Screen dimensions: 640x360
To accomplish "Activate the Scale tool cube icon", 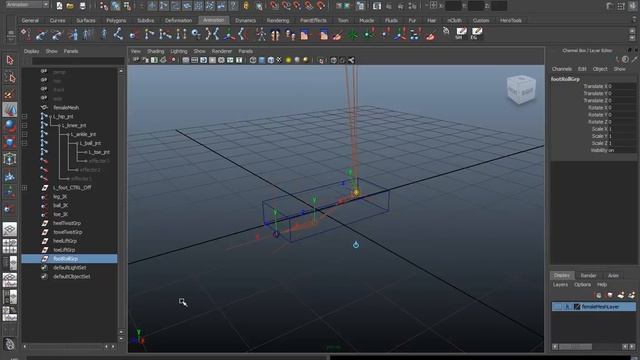I will click(10, 142).
